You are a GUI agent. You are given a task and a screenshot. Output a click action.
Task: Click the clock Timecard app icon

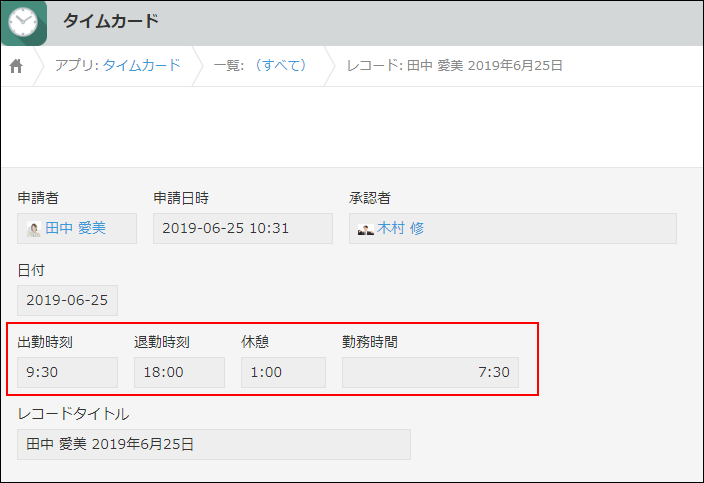coord(23,21)
